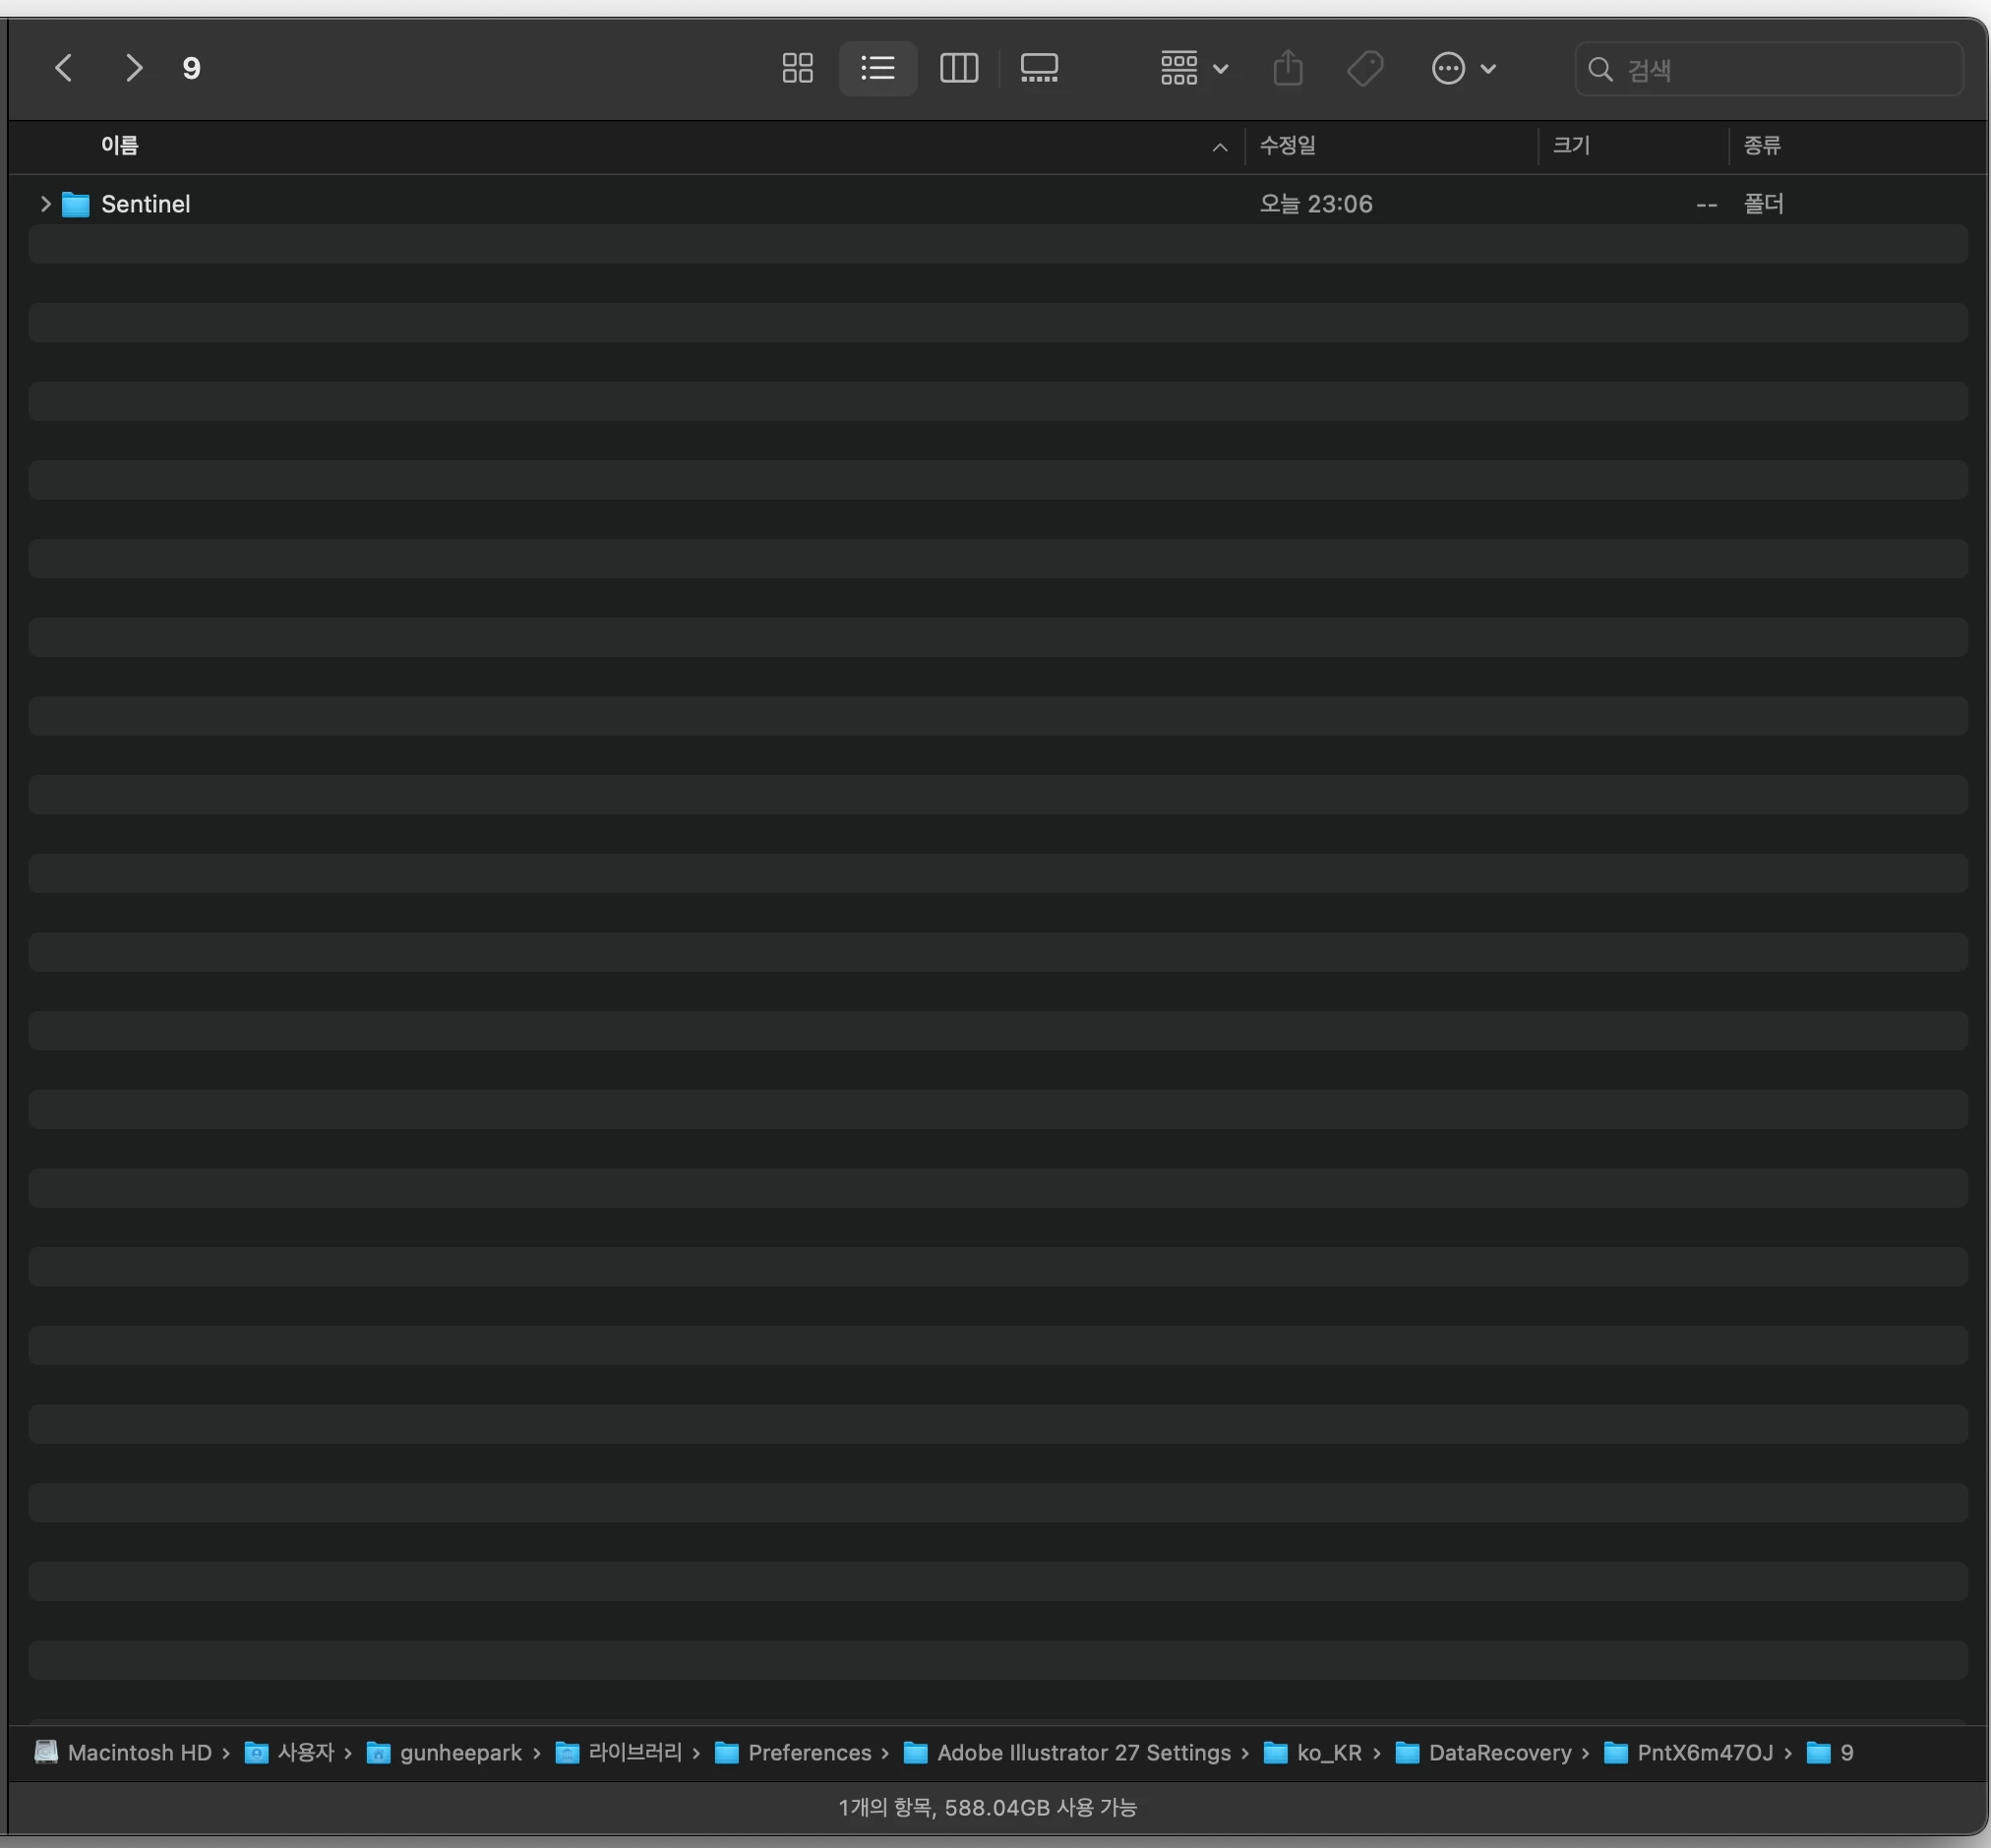Jump to Preferences in path bar
Screen dimensions: 1991x1848
pyautogui.click(x=808, y=1753)
